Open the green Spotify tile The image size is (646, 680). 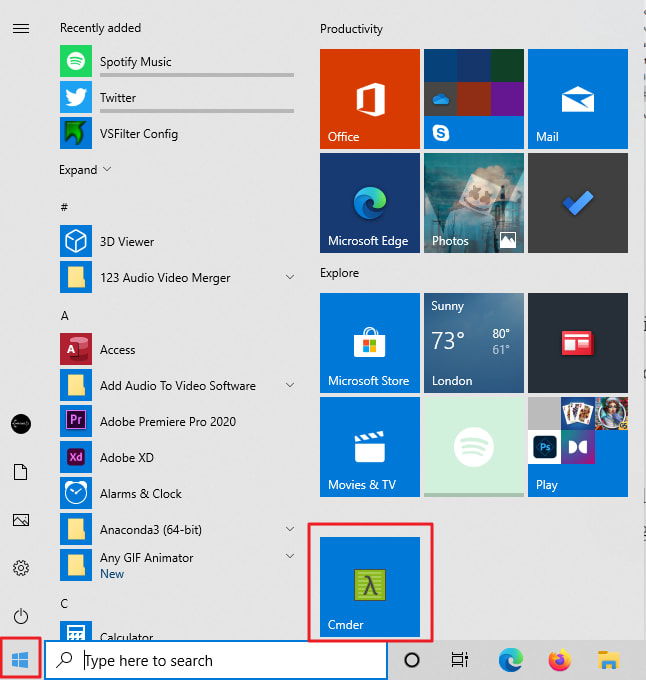(x=474, y=447)
